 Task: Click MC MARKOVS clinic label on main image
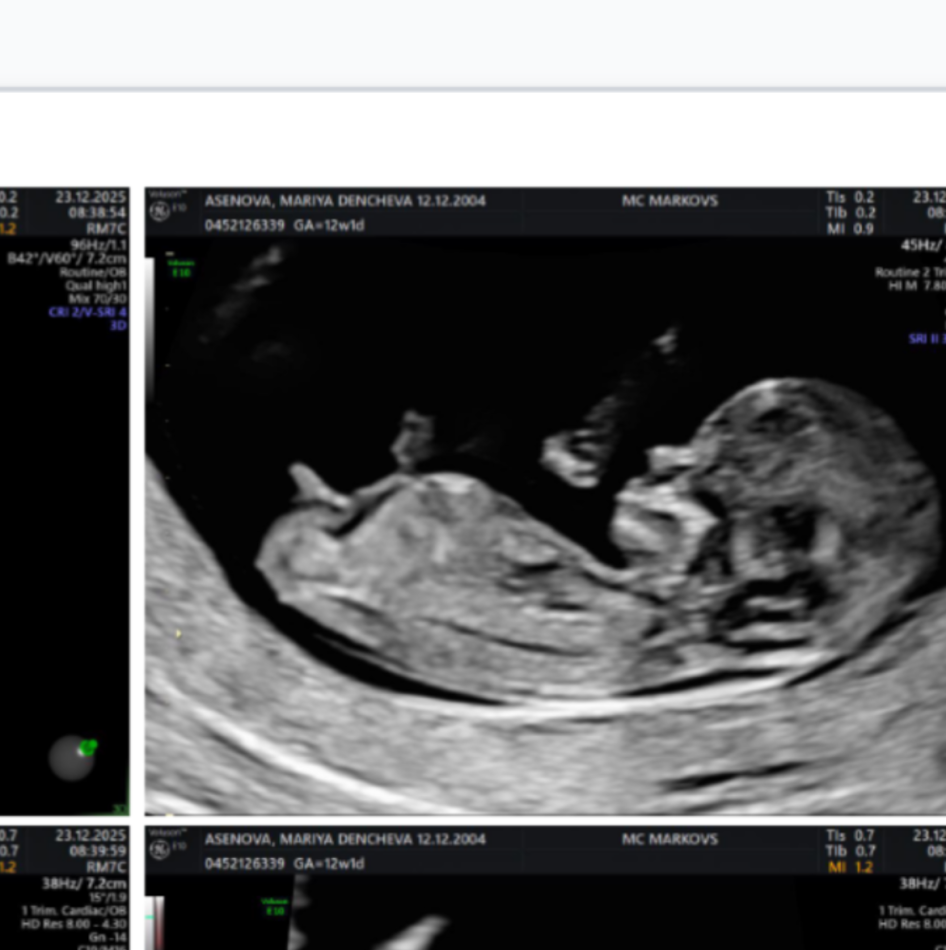[669, 200]
